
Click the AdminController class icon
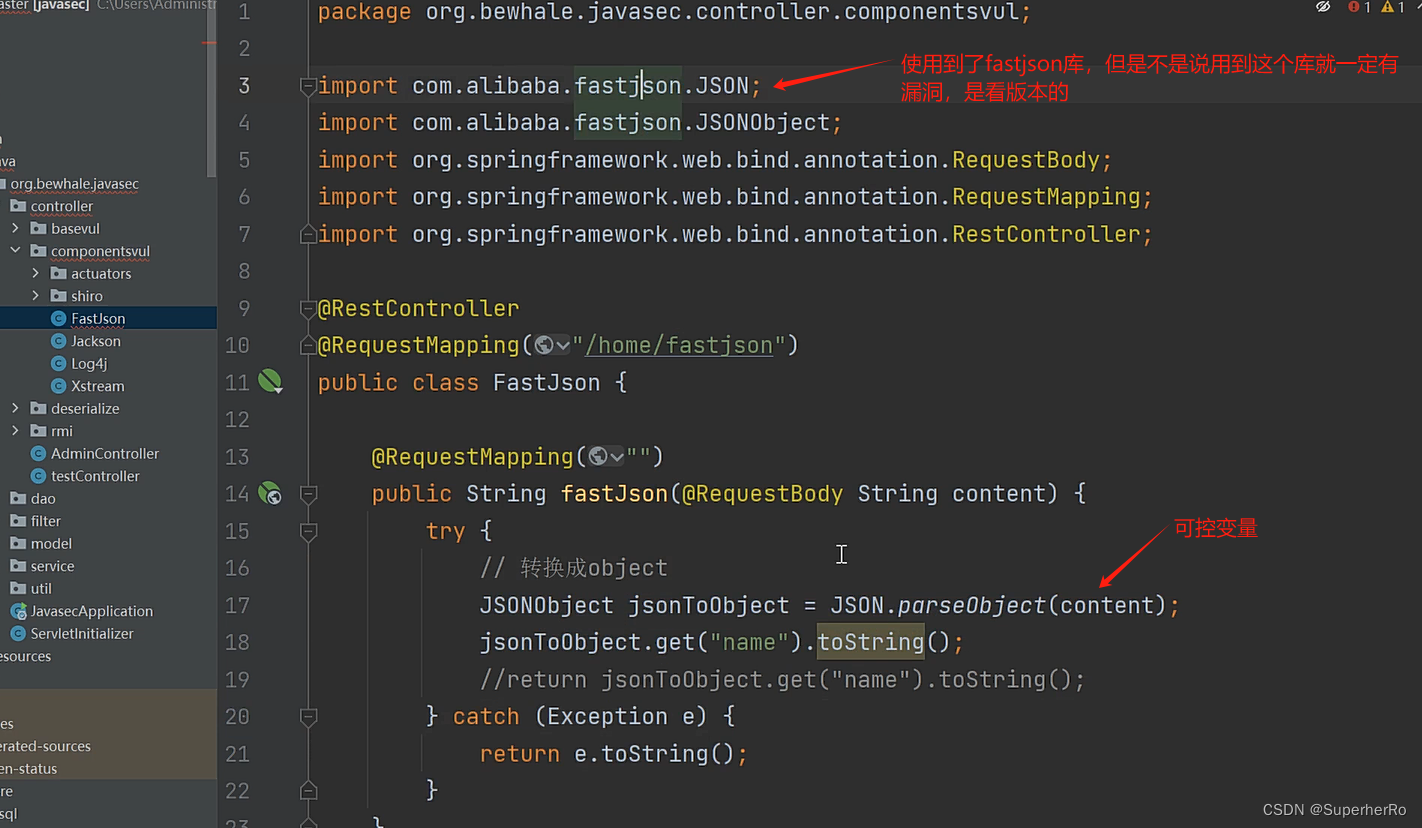click(38, 453)
